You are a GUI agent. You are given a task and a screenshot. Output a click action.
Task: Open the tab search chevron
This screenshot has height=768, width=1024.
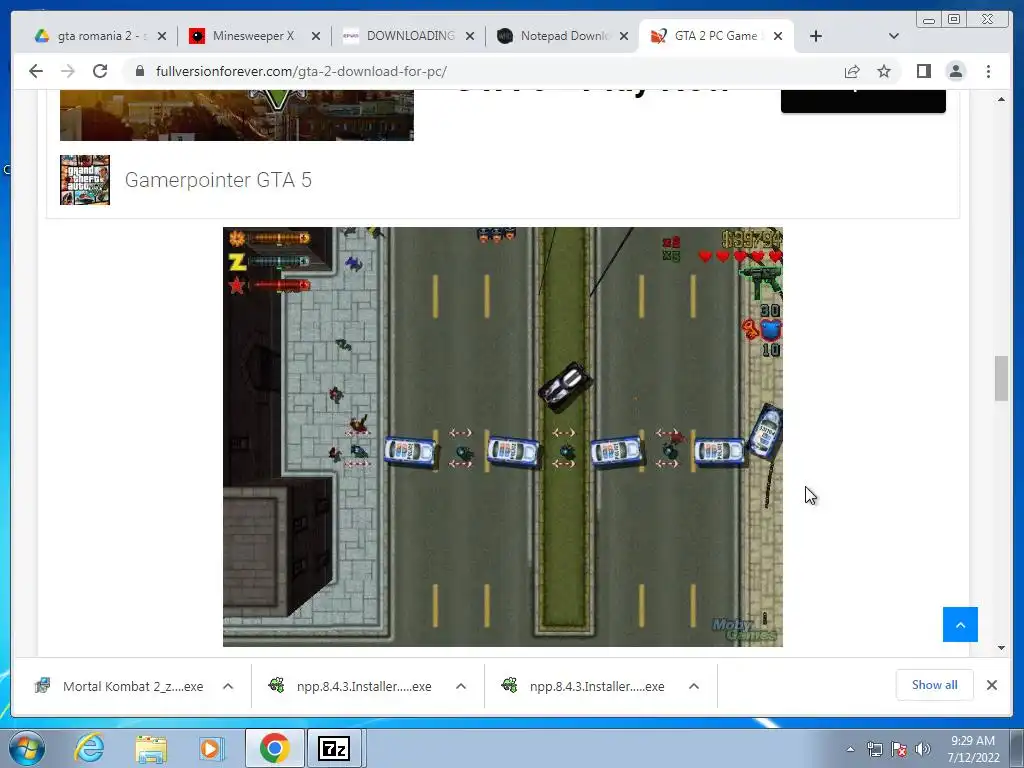tap(894, 36)
